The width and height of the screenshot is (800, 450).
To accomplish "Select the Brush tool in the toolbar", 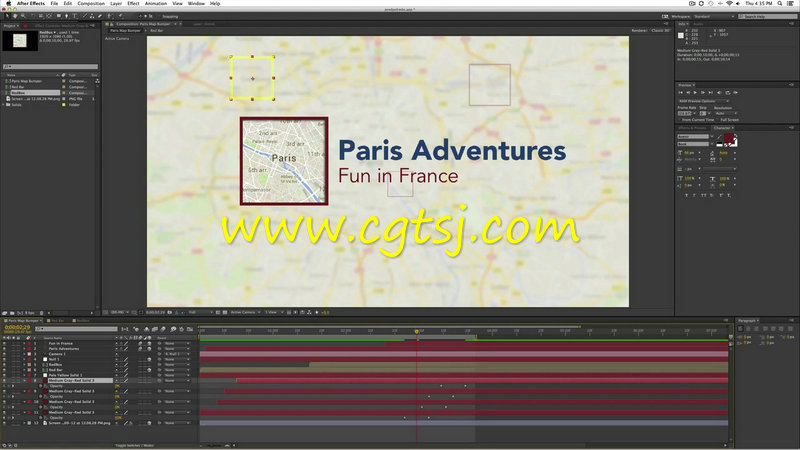I will pyautogui.click(x=85, y=16).
